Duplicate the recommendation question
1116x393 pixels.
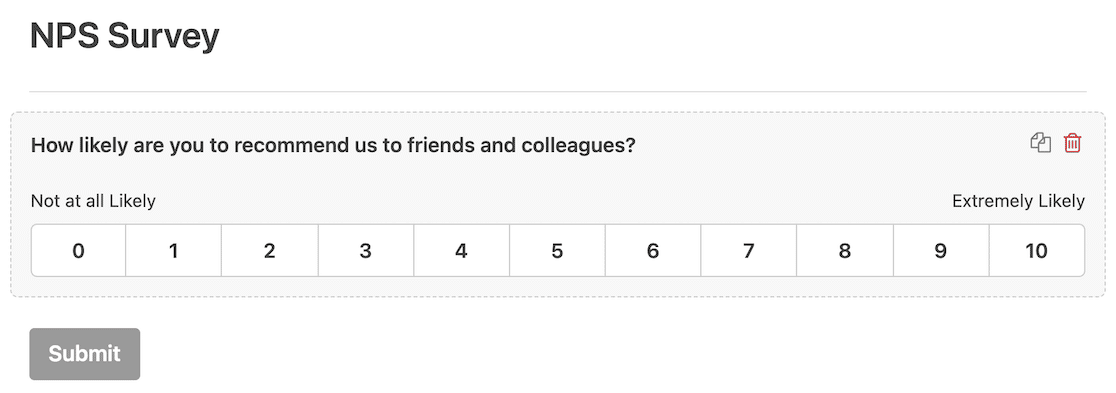point(1041,143)
